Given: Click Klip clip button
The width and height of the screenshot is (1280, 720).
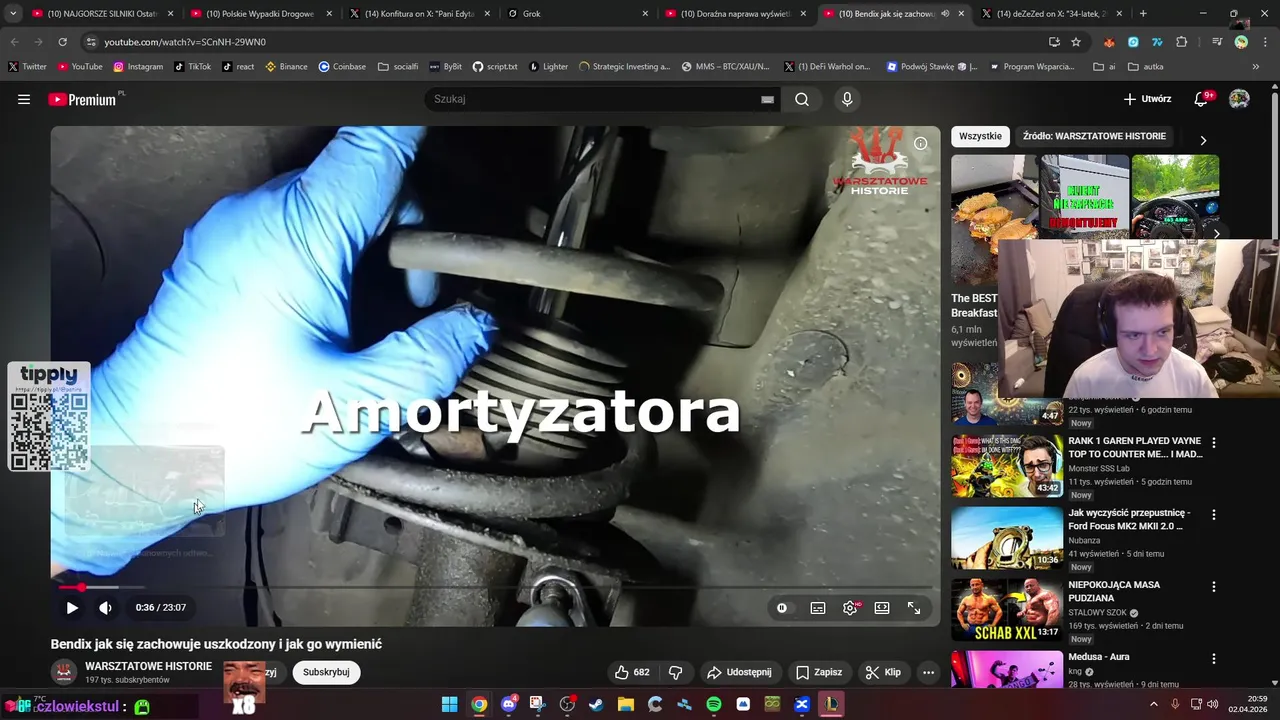Looking at the screenshot, I should (x=884, y=672).
